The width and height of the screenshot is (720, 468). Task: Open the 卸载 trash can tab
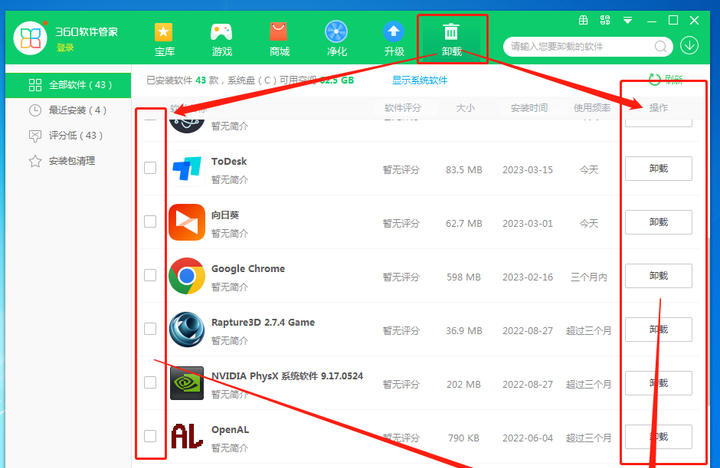click(451, 39)
